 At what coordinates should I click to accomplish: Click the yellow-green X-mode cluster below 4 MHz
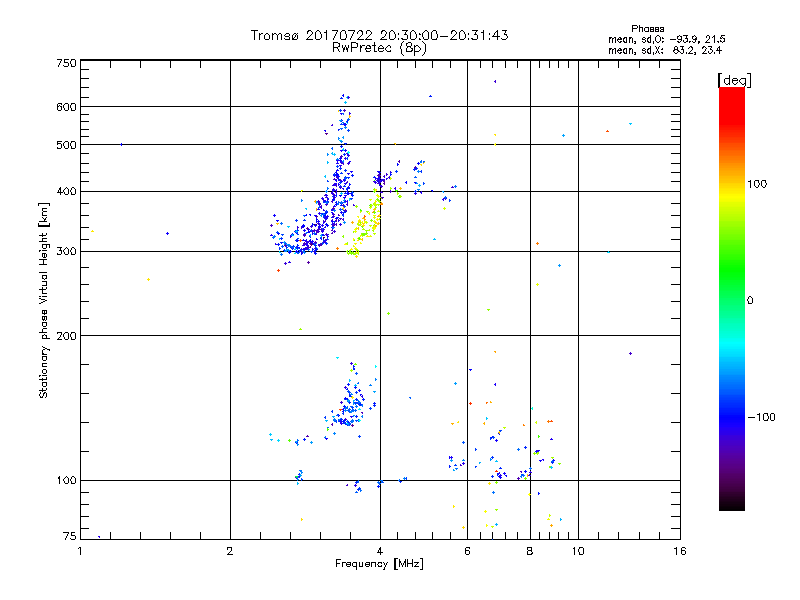365,224
